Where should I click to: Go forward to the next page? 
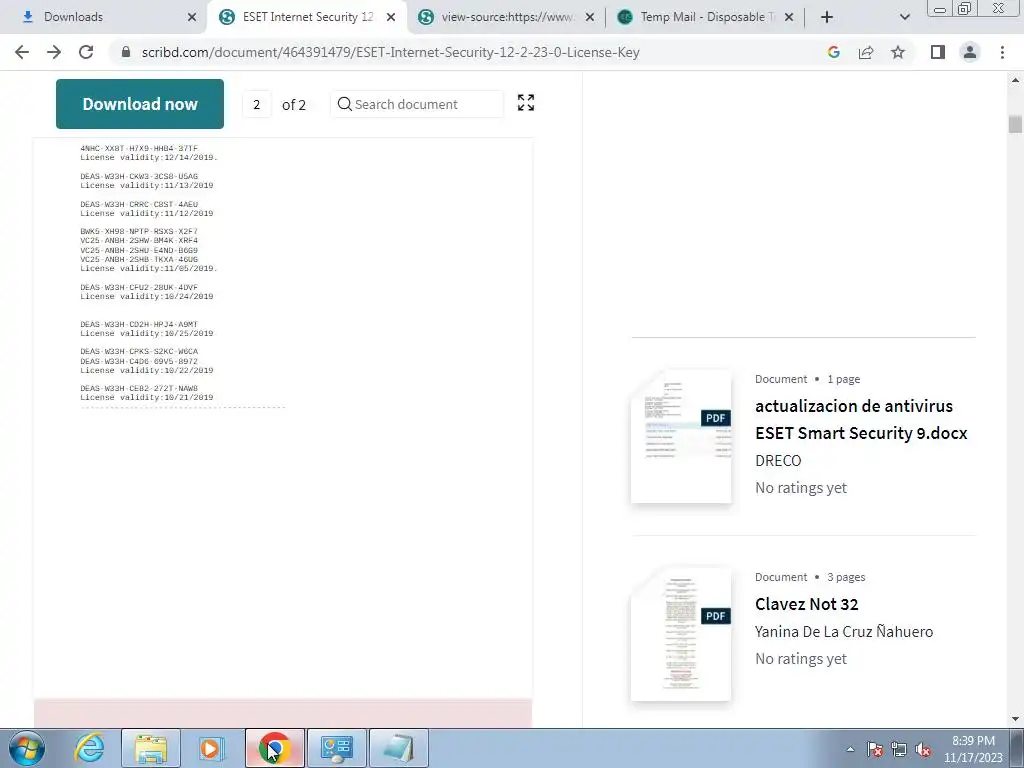54,52
